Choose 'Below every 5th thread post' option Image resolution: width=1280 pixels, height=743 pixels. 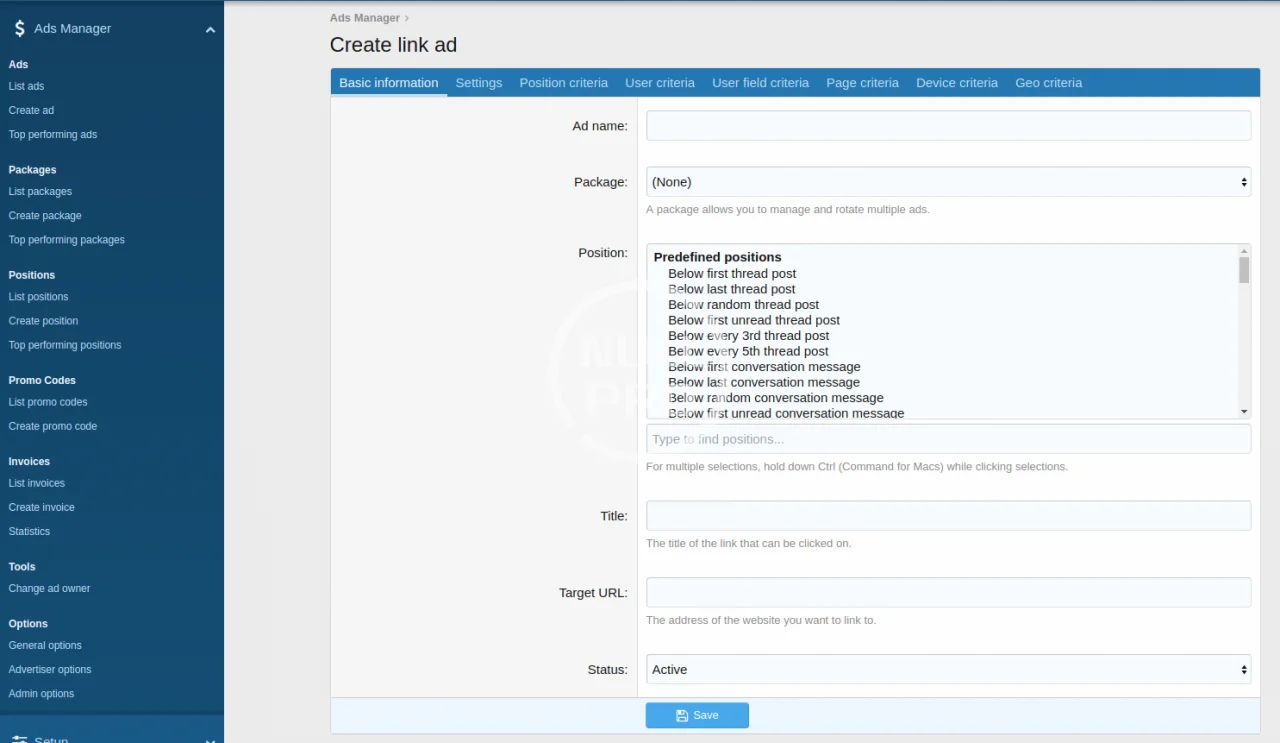click(x=748, y=351)
